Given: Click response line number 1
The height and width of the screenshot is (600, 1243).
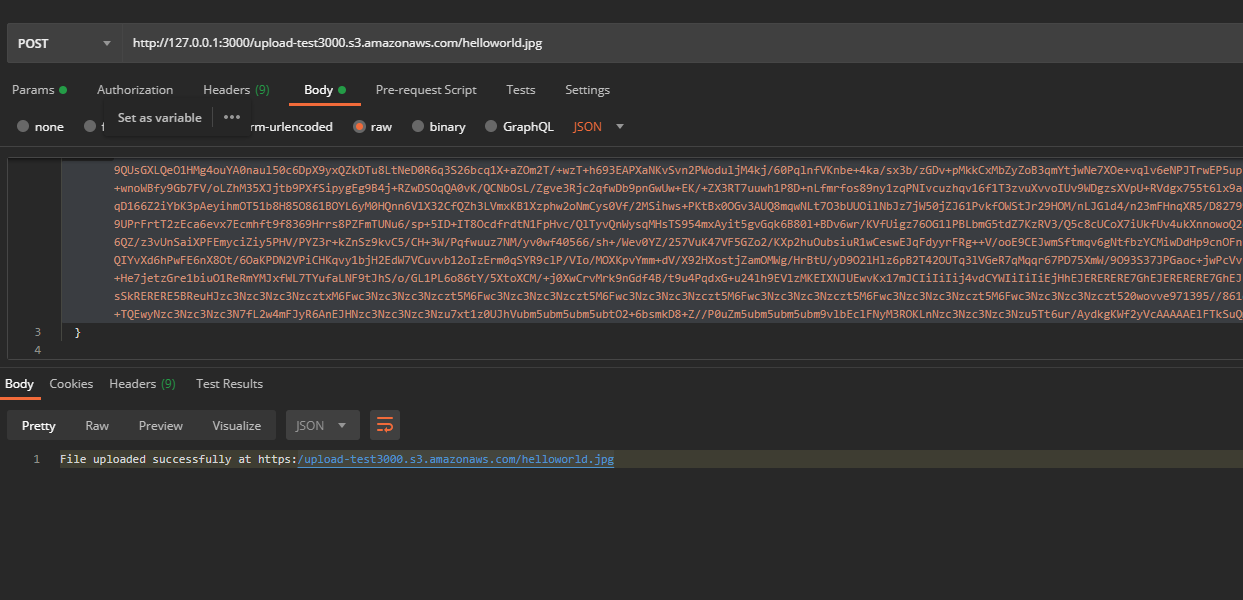Looking at the screenshot, I should click(x=36, y=459).
